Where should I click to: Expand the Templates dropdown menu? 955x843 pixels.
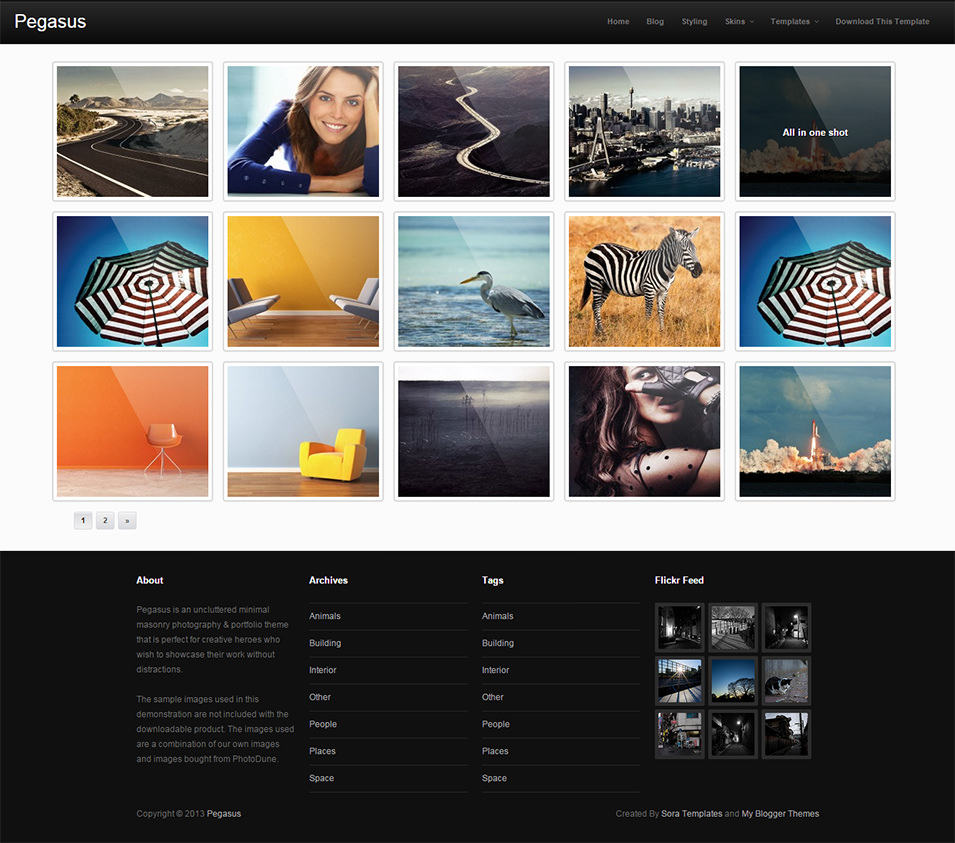pos(794,22)
